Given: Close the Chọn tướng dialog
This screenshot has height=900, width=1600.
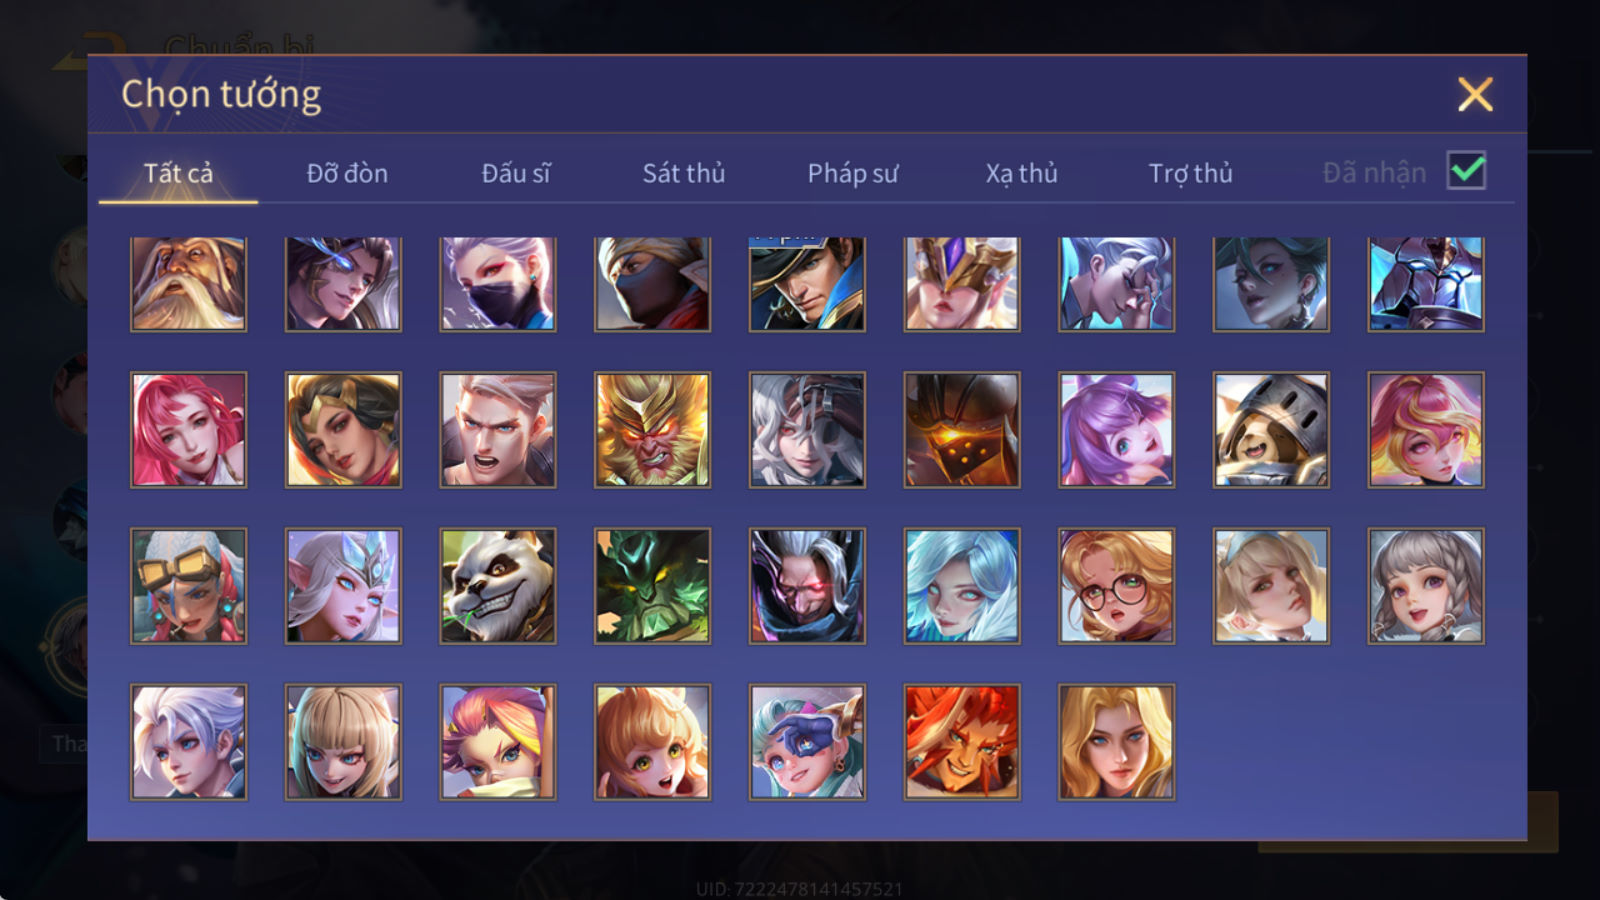Looking at the screenshot, I should 1475,94.
